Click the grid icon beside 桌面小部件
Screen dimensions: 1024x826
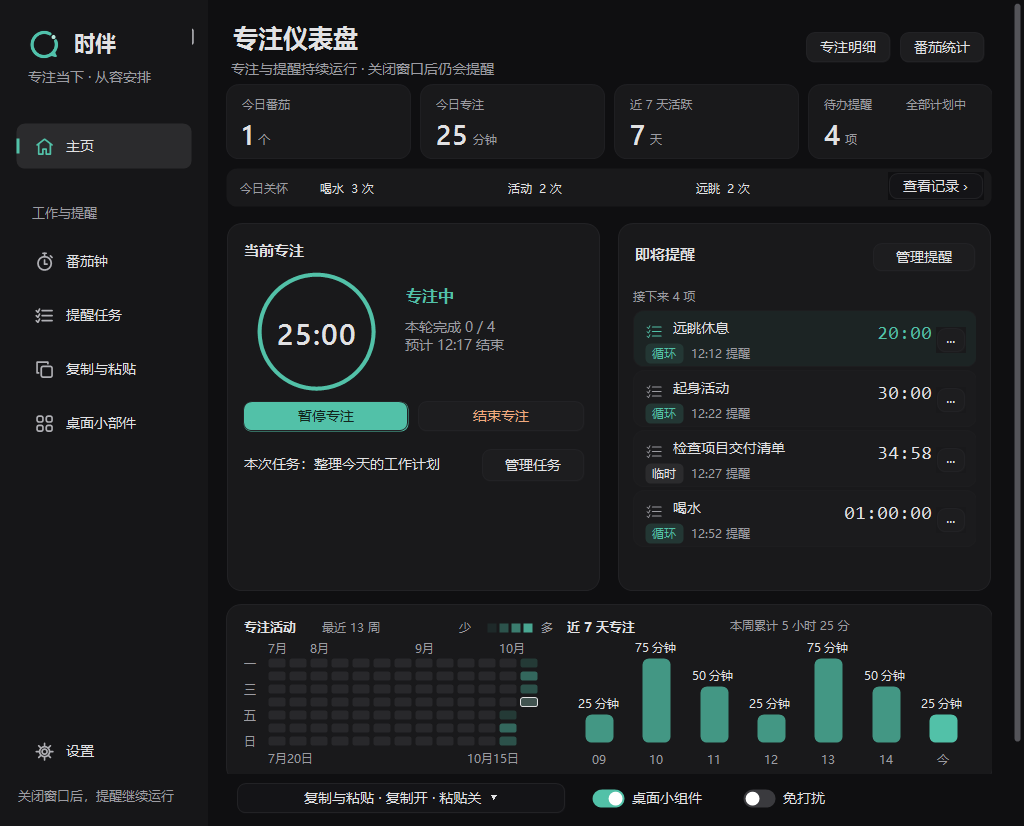coord(44,424)
